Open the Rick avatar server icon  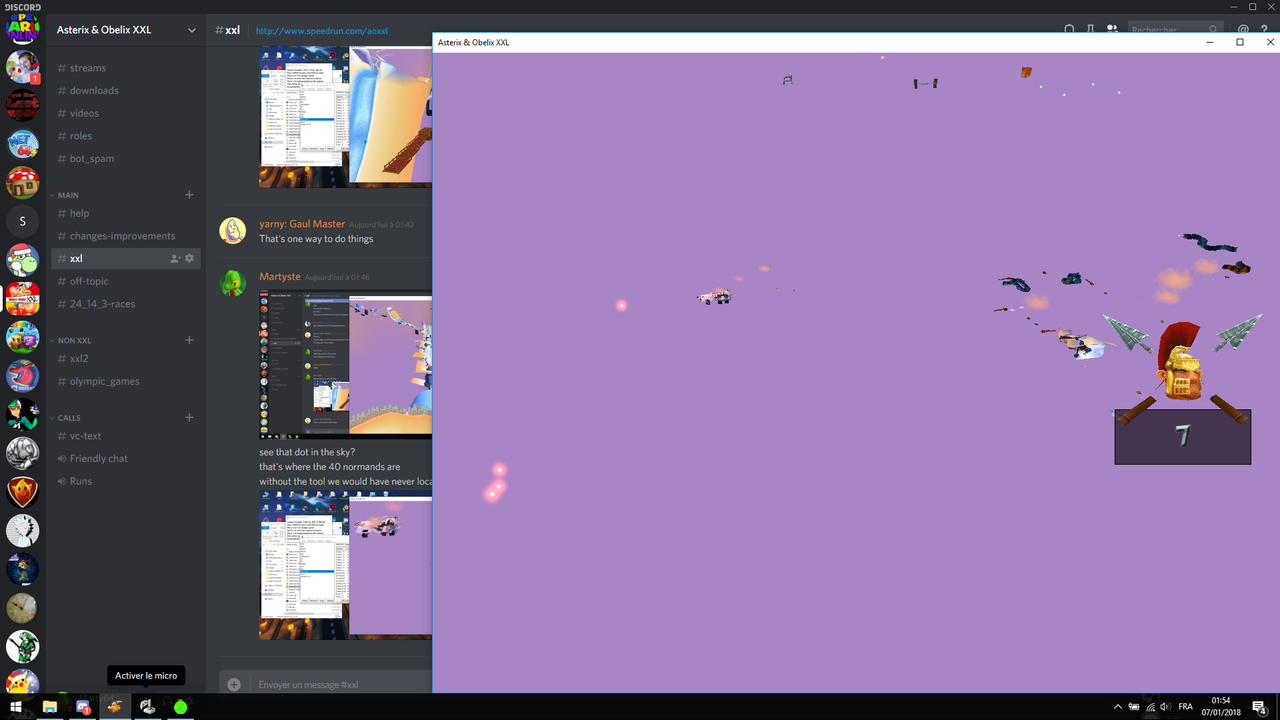tap(22, 531)
